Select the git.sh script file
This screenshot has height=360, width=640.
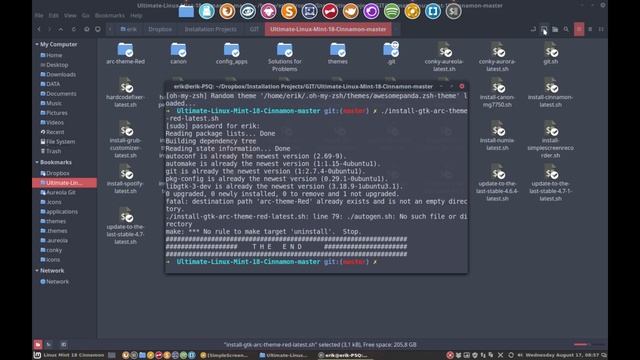click(x=550, y=53)
